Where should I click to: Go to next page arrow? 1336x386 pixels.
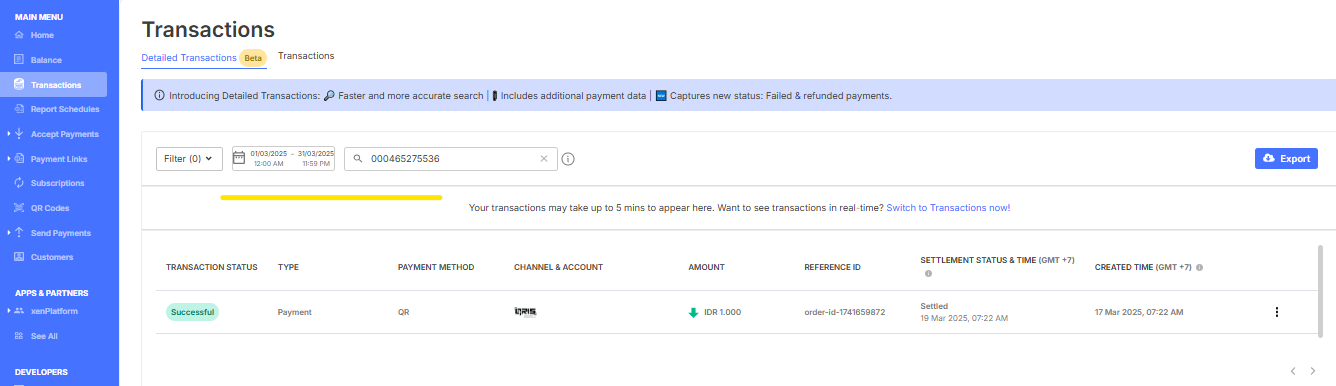[1313, 371]
